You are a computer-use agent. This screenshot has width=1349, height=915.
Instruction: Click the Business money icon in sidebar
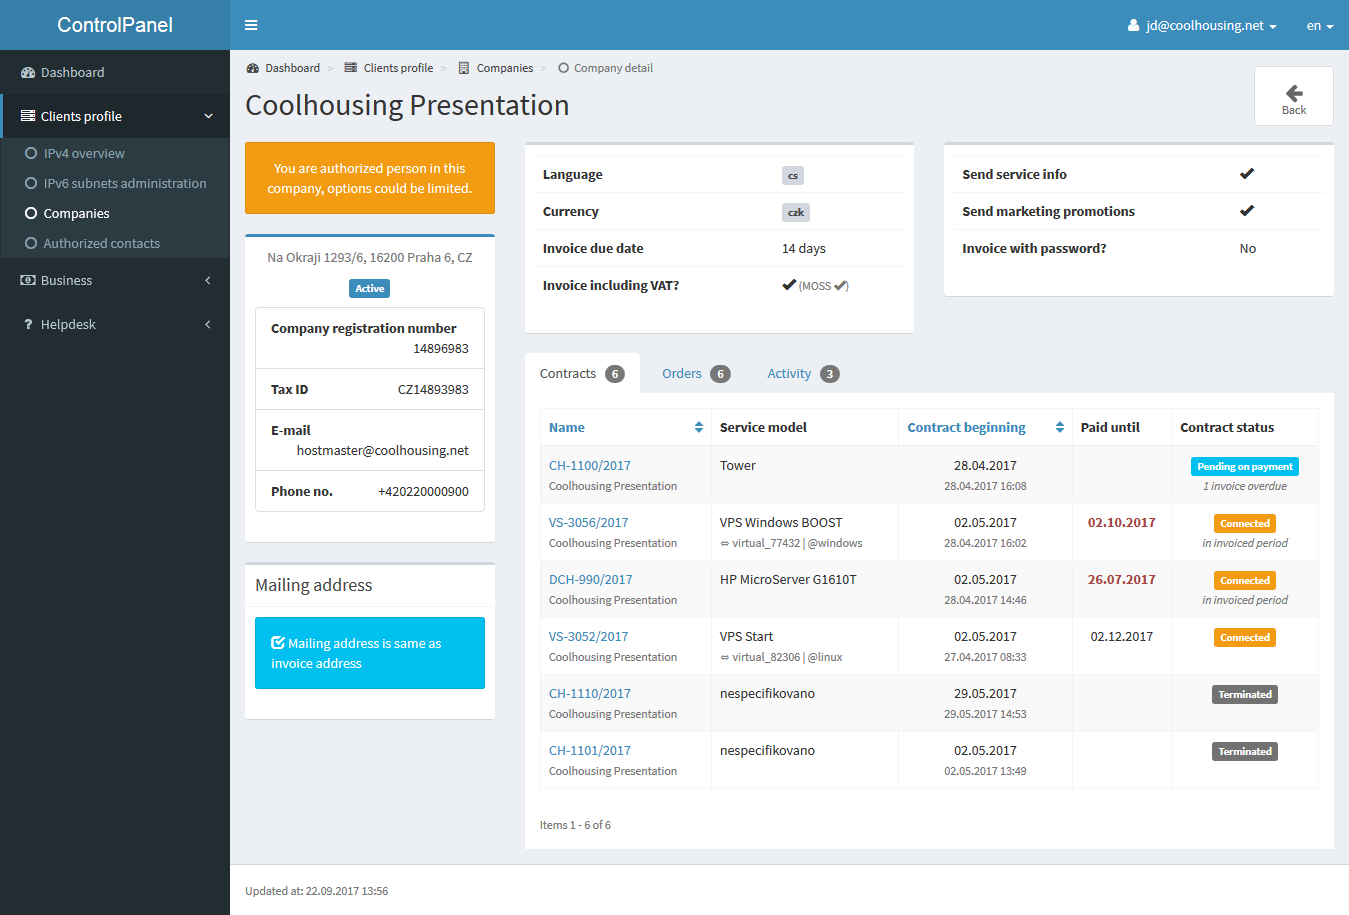click(28, 281)
